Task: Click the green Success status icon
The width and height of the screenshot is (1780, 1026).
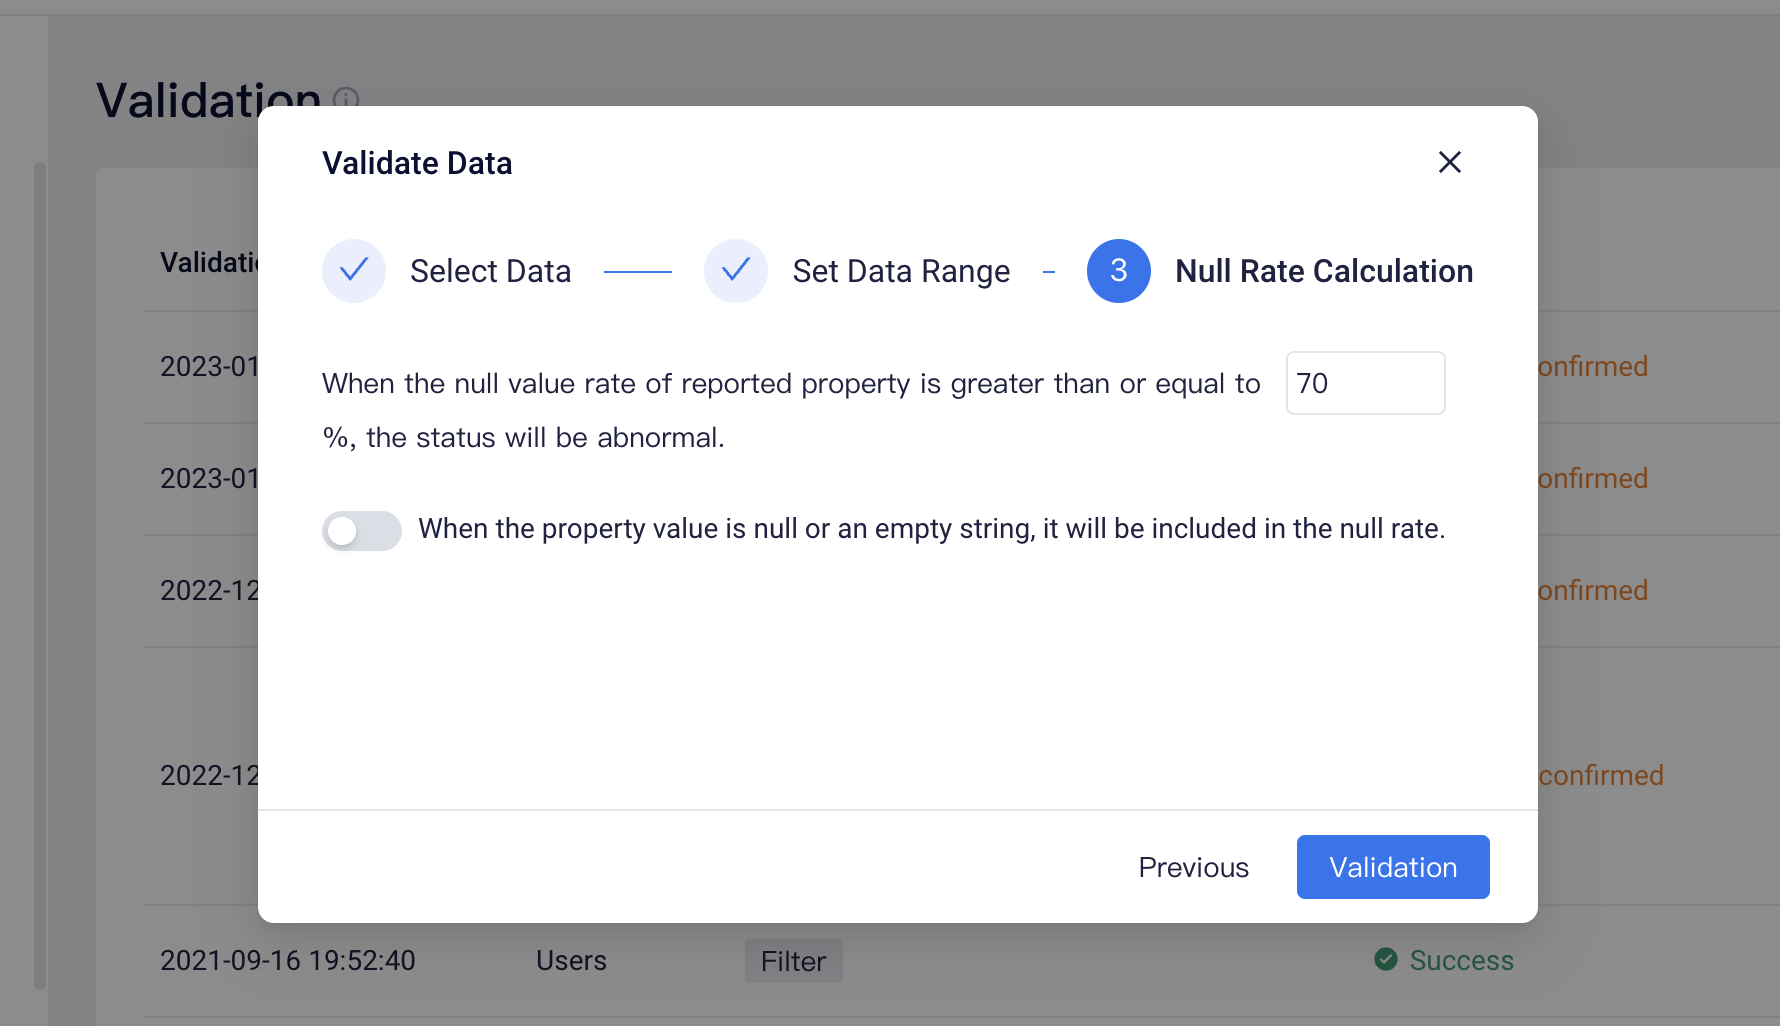Action: tap(1386, 960)
